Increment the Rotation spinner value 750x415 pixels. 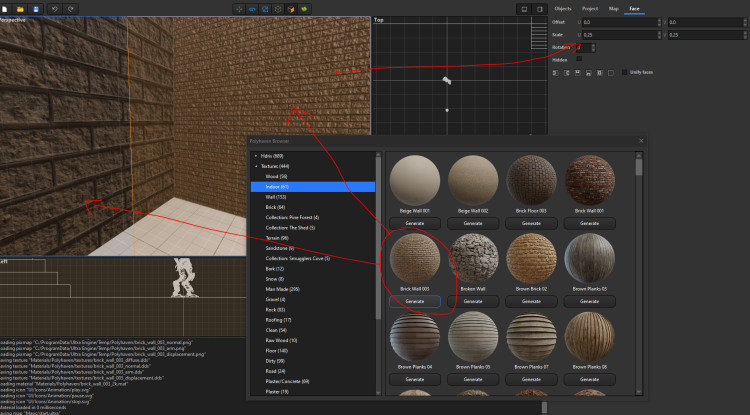coord(595,44)
